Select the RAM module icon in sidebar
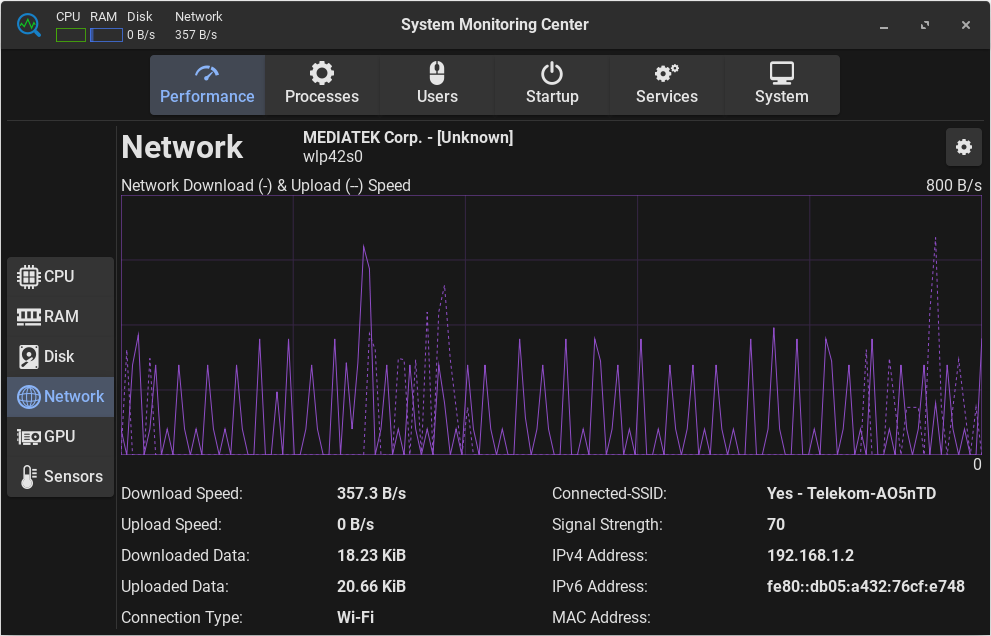 (28, 317)
